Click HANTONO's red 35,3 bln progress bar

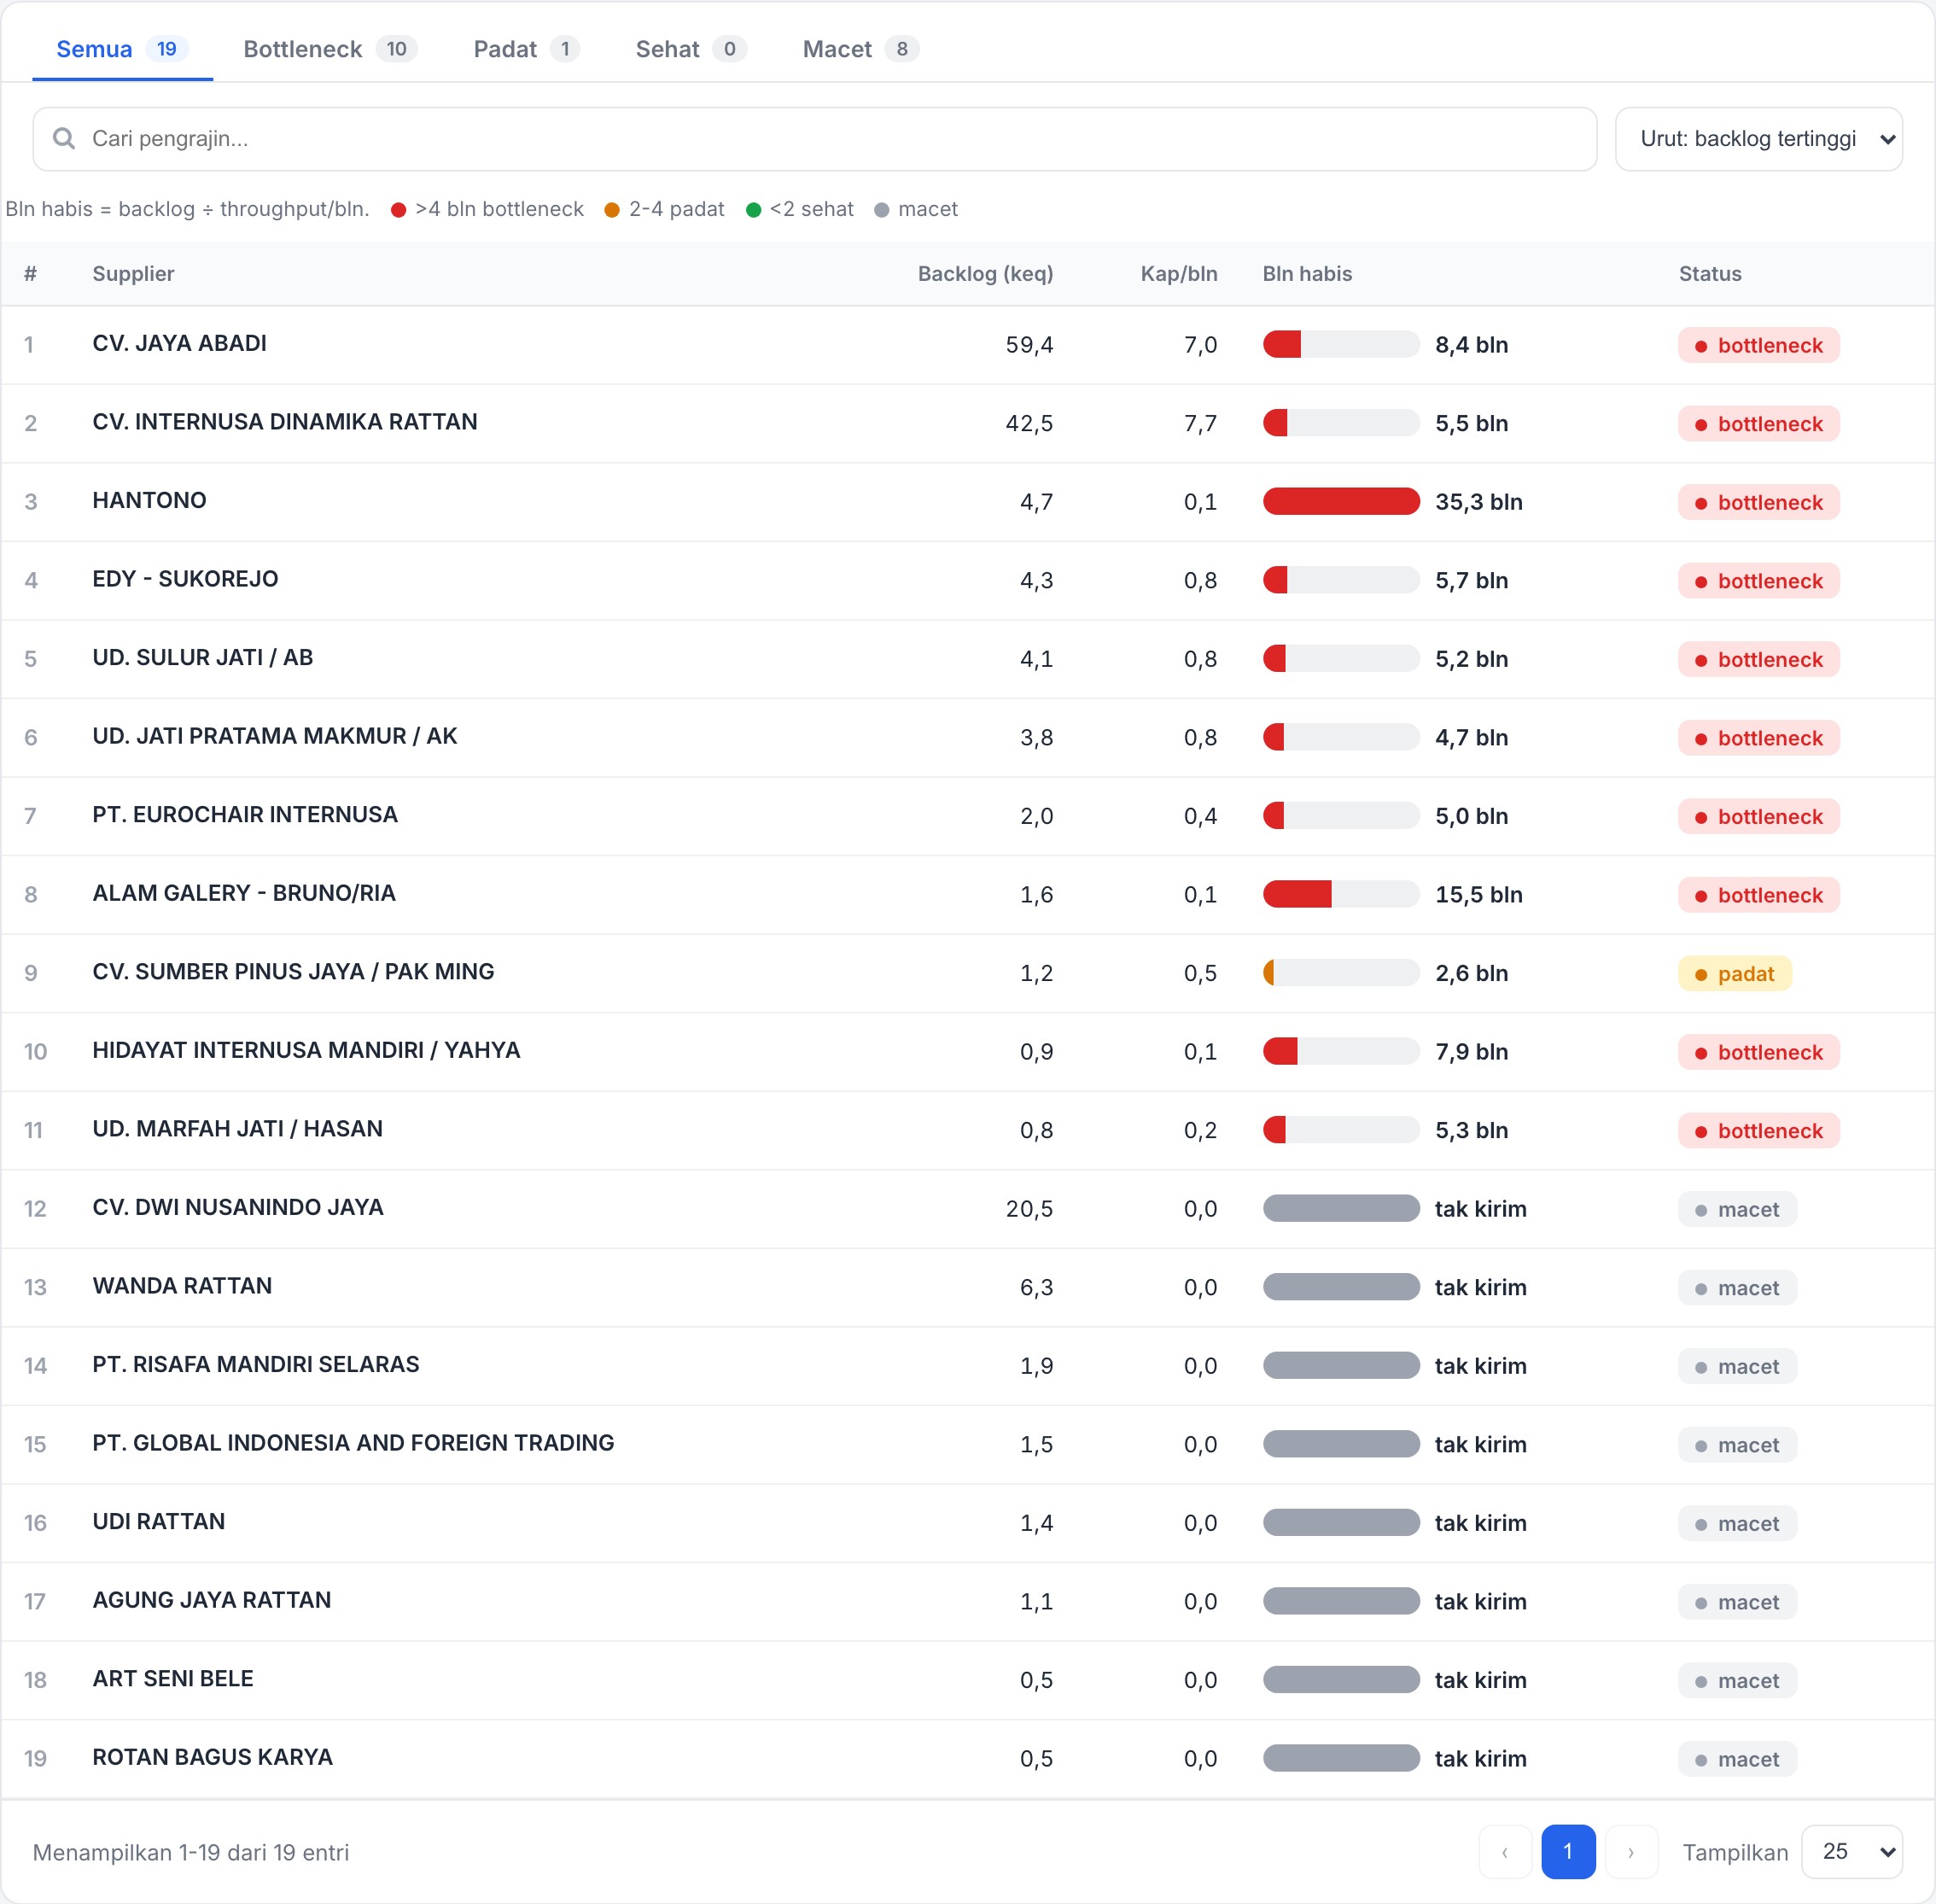tap(1341, 501)
